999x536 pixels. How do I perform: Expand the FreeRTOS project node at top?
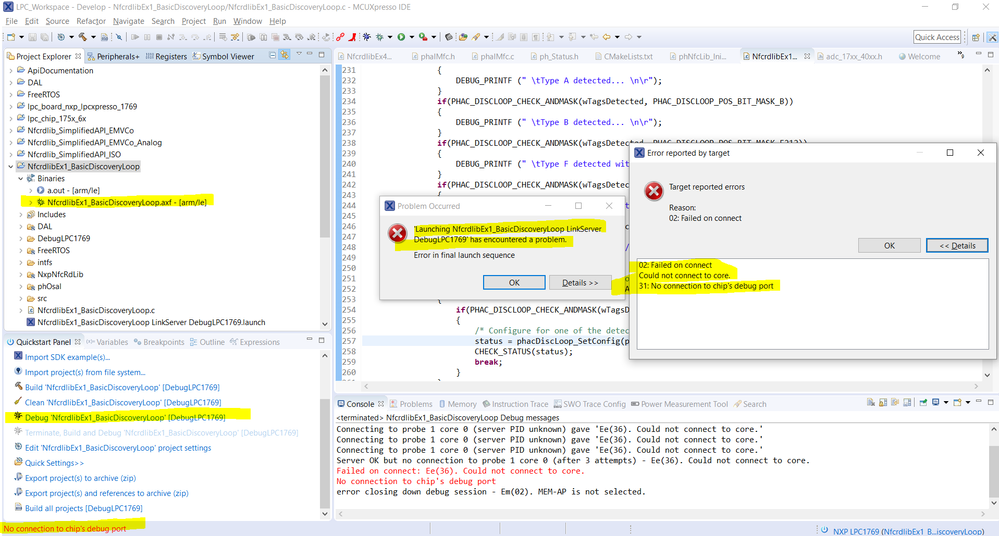click(x=11, y=94)
